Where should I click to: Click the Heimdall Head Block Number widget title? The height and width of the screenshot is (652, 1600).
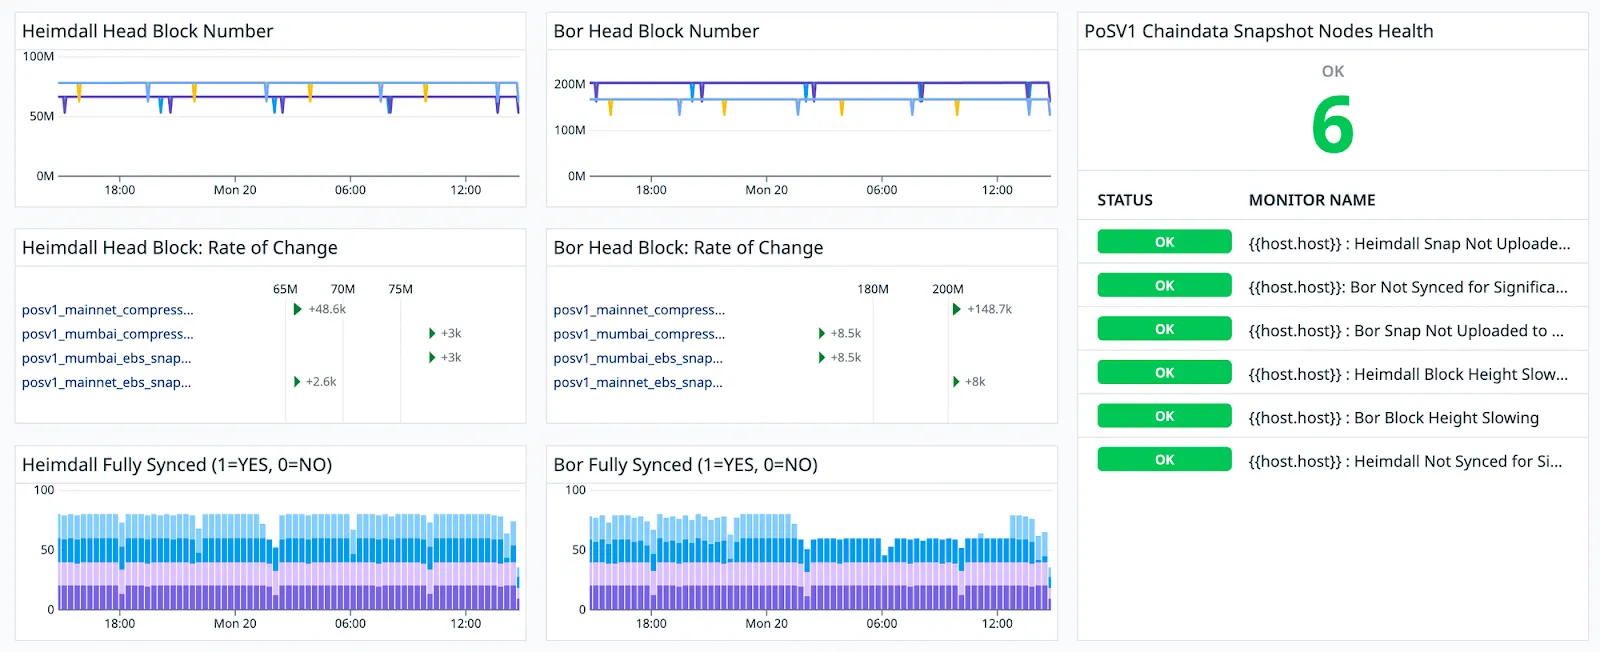click(147, 31)
